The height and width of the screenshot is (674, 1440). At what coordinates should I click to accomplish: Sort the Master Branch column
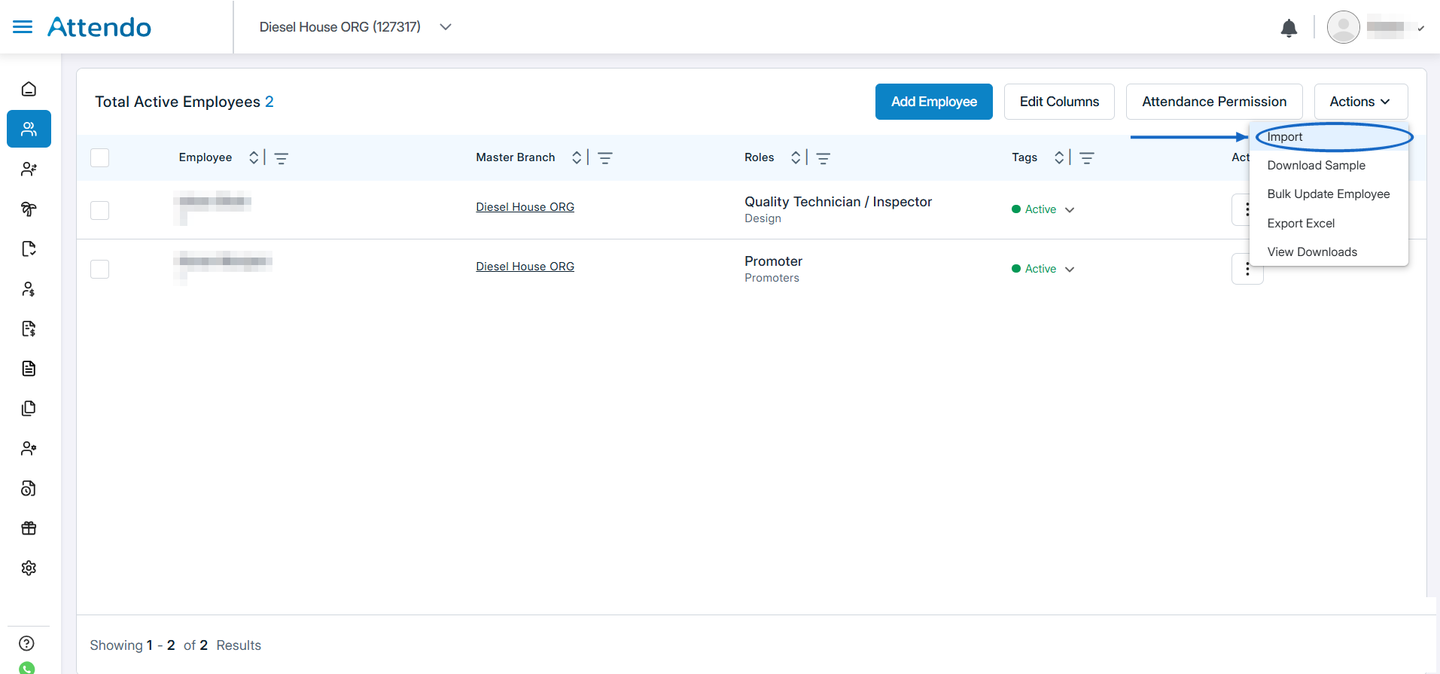[577, 158]
